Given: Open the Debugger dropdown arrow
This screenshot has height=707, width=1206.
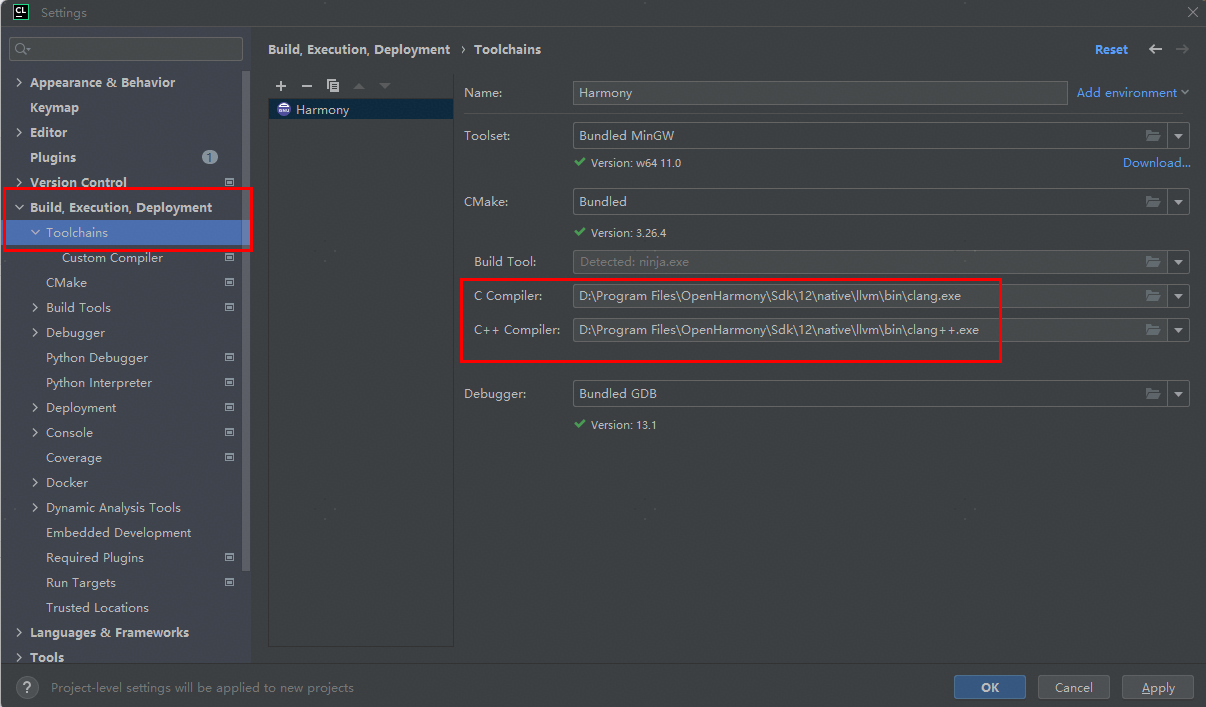Looking at the screenshot, I should click(x=1179, y=394).
